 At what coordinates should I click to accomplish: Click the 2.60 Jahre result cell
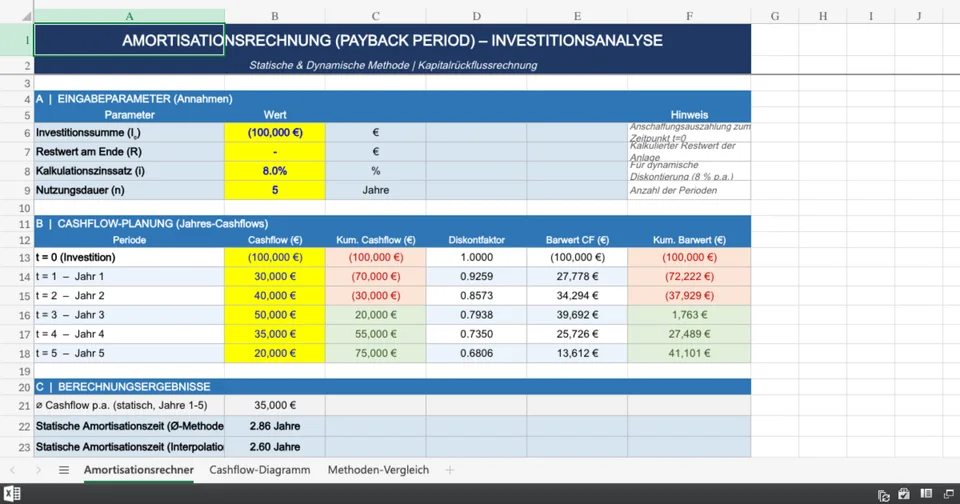[275, 447]
